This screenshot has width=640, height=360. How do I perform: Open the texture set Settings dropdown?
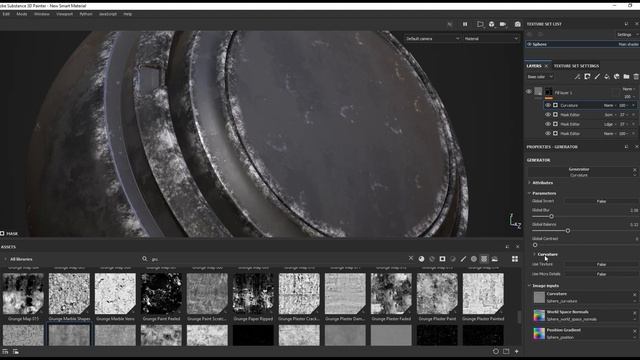point(627,35)
